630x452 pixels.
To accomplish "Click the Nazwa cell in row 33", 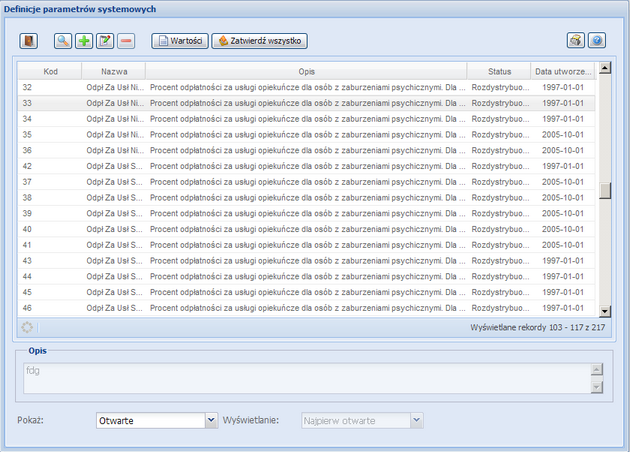I will click(114, 103).
